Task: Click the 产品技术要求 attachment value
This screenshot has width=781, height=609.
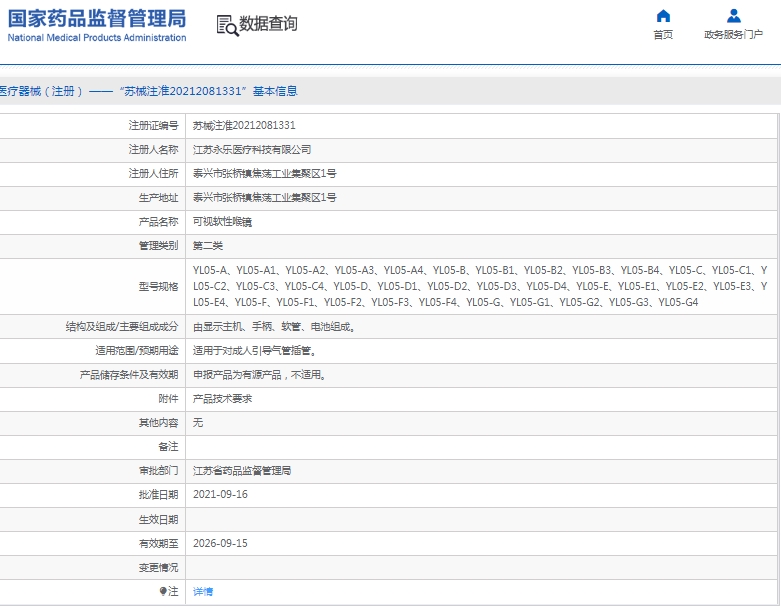Action: [222, 398]
